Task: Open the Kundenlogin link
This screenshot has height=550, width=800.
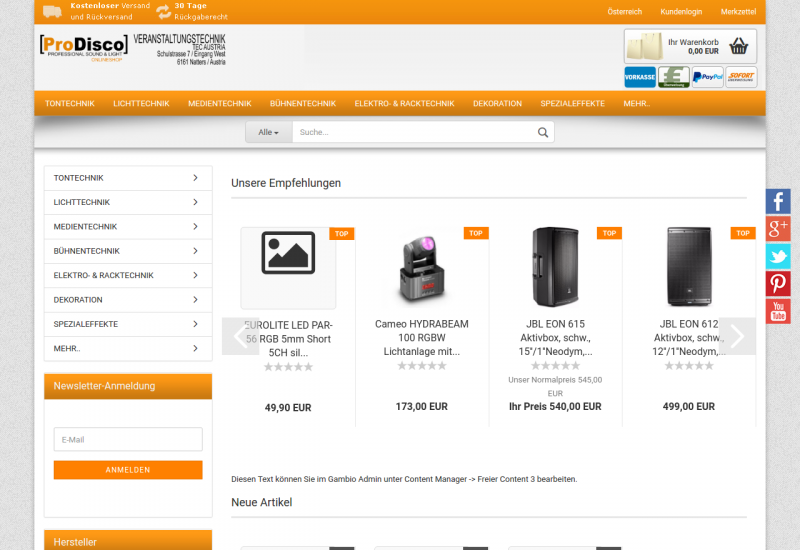Action: click(681, 11)
